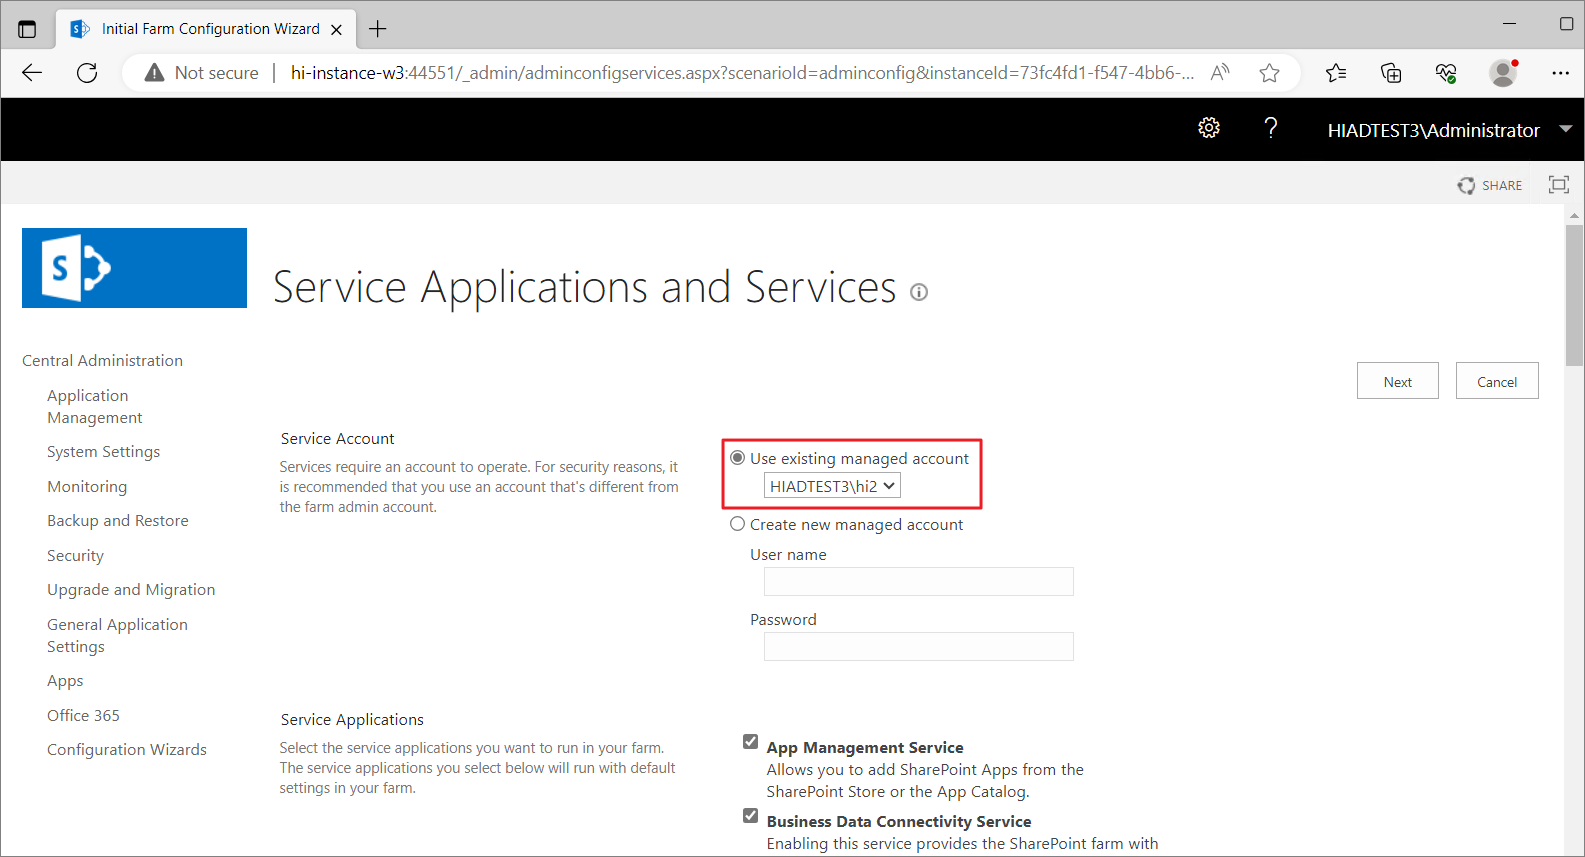1585x857 pixels.
Task: Click the focus on content icon
Action: click(x=1559, y=184)
